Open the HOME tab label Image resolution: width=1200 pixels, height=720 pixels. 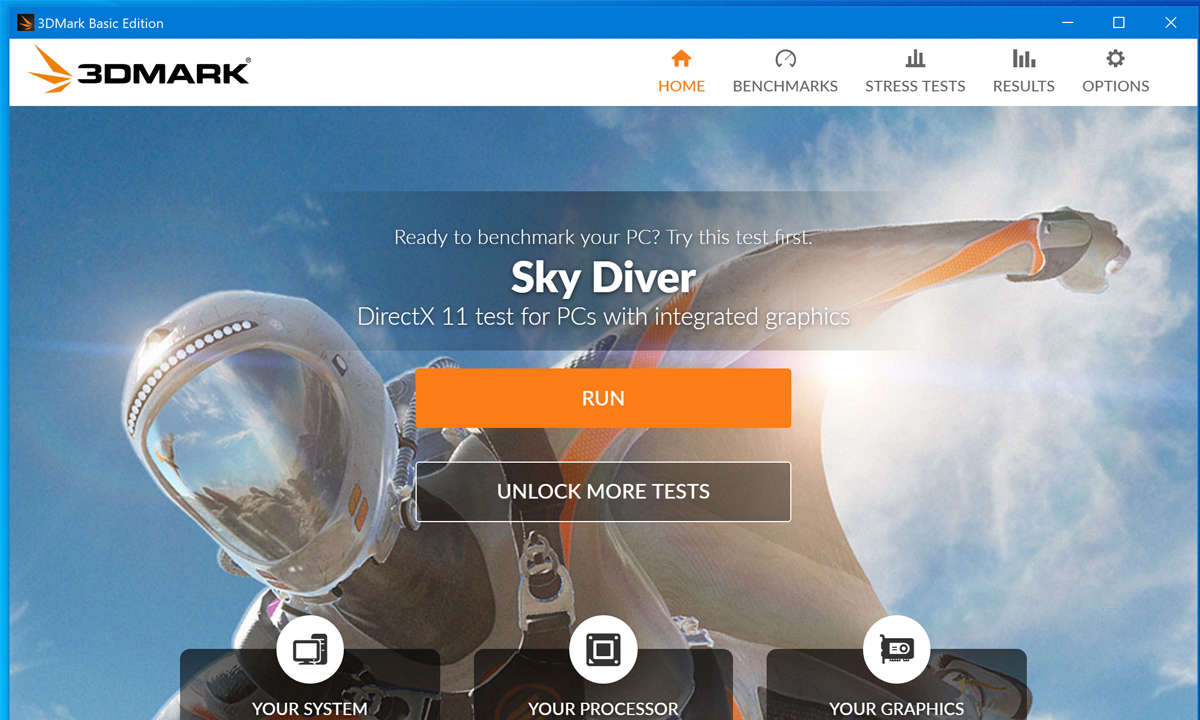pyautogui.click(x=681, y=86)
